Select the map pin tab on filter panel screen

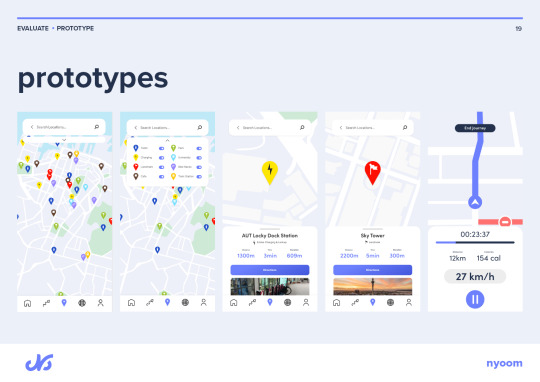[x=167, y=302]
